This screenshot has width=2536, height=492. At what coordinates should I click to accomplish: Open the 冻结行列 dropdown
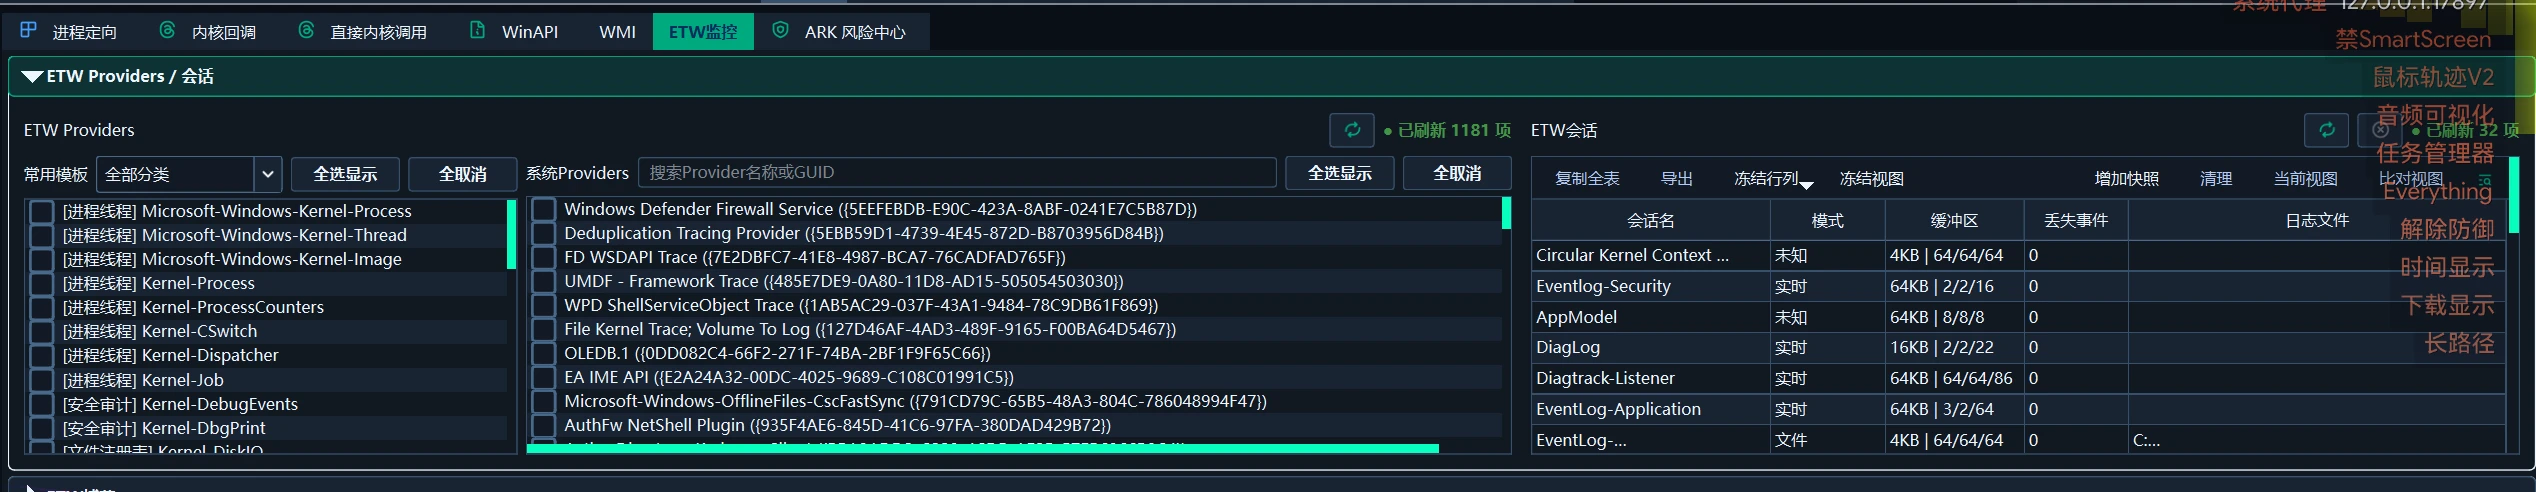[1773, 179]
